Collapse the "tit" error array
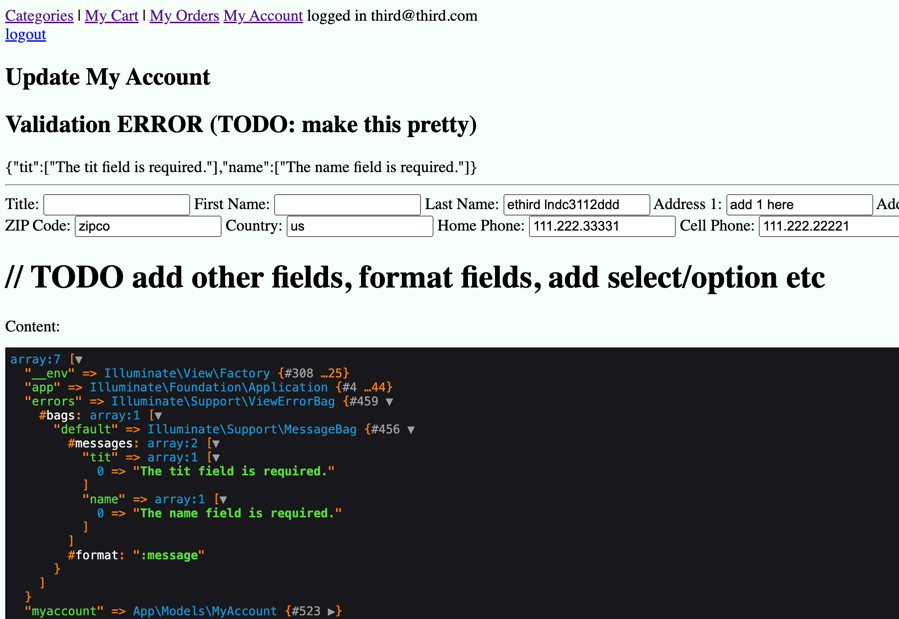 [215, 458]
